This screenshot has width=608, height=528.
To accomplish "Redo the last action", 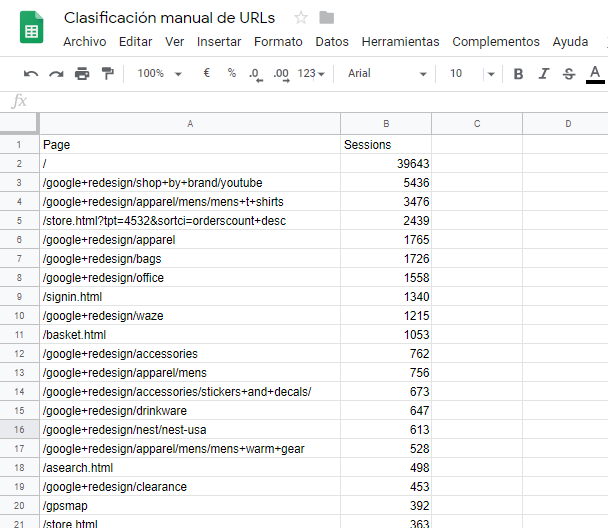I will coord(56,73).
